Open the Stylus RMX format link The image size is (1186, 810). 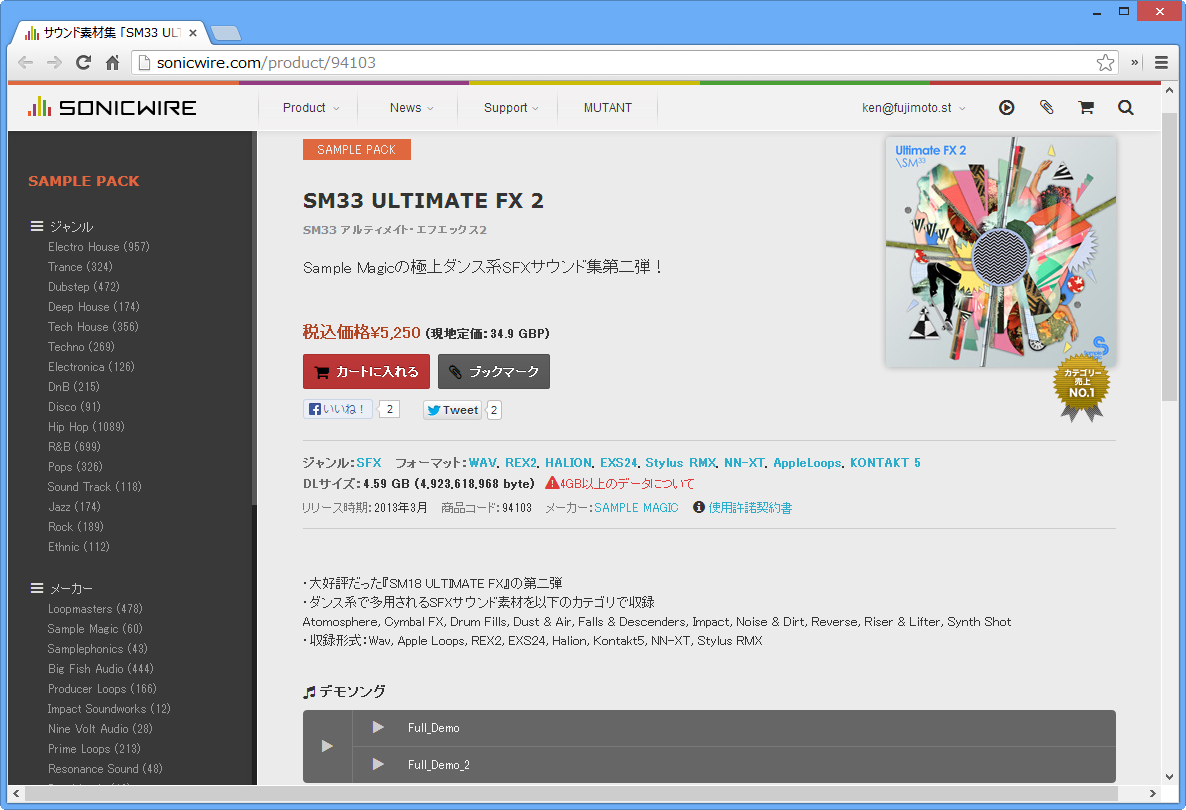(x=681, y=462)
